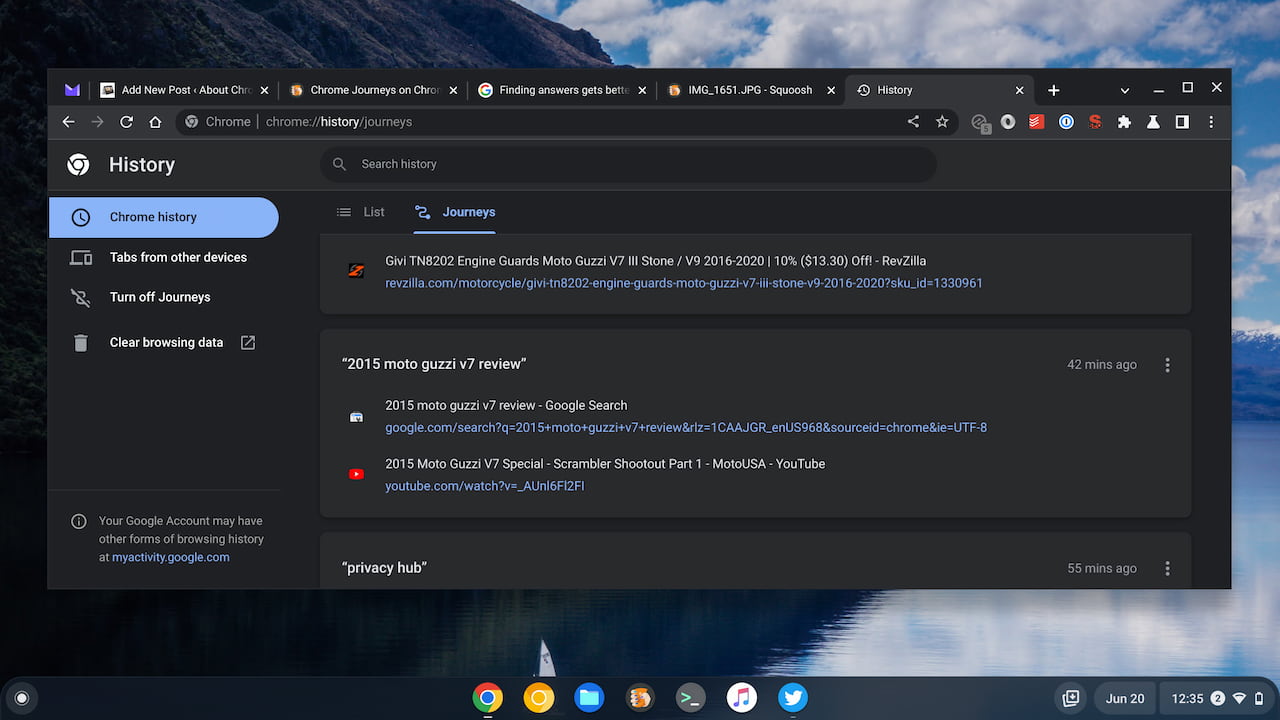Screen dimensions: 1280x720
Task: Open youtube.com/watch Scrambler Shootout link
Action: [485, 486]
